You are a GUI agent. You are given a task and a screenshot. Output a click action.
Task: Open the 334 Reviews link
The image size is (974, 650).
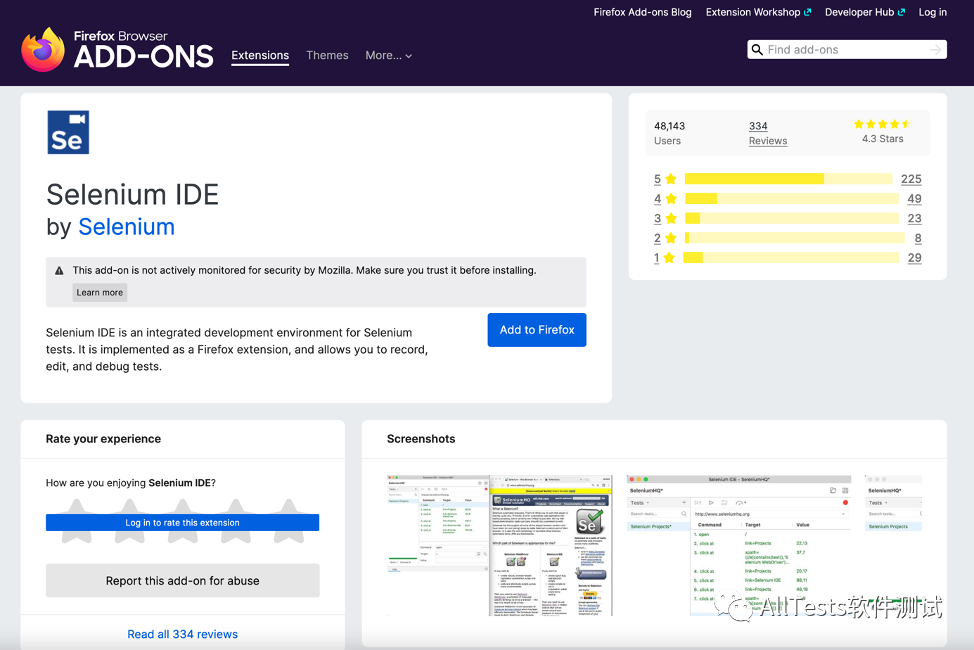[768, 133]
